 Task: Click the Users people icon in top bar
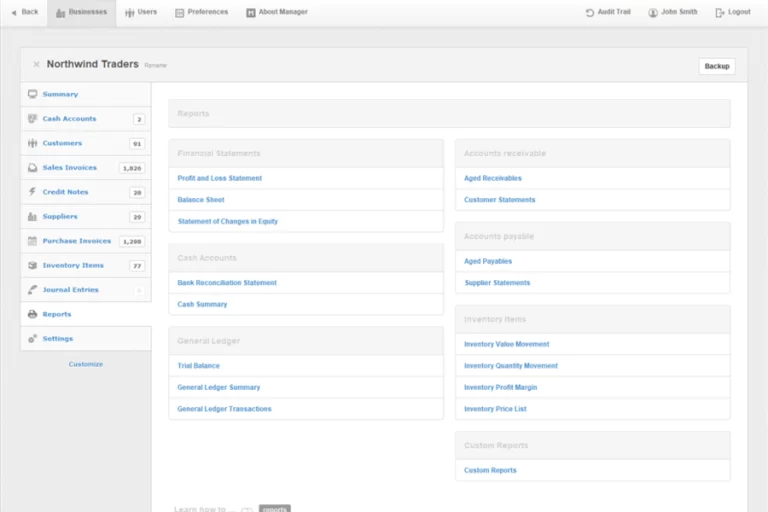point(130,12)
